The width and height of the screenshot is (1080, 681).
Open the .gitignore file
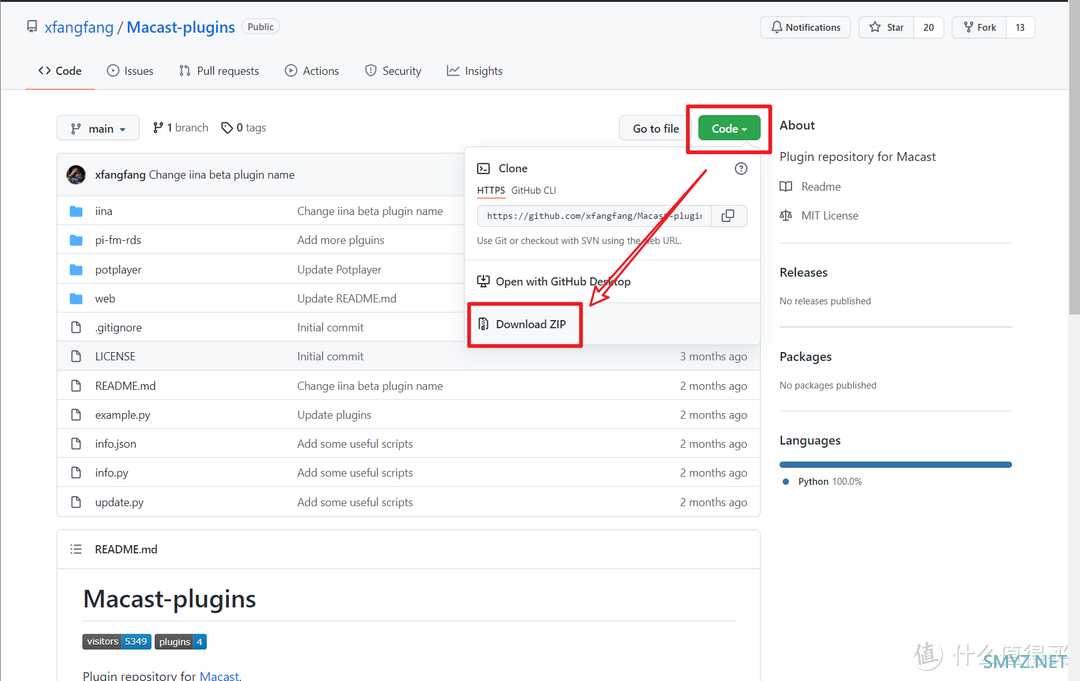(x=118, y=327)
